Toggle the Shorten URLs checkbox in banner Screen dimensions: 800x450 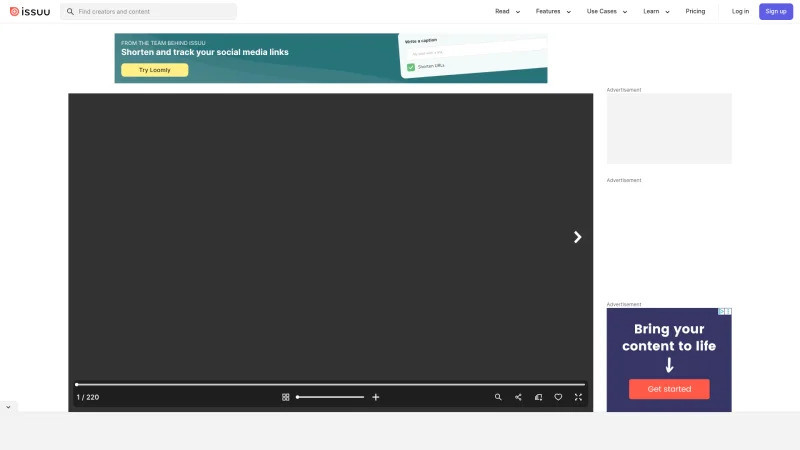tap(411, 67)
